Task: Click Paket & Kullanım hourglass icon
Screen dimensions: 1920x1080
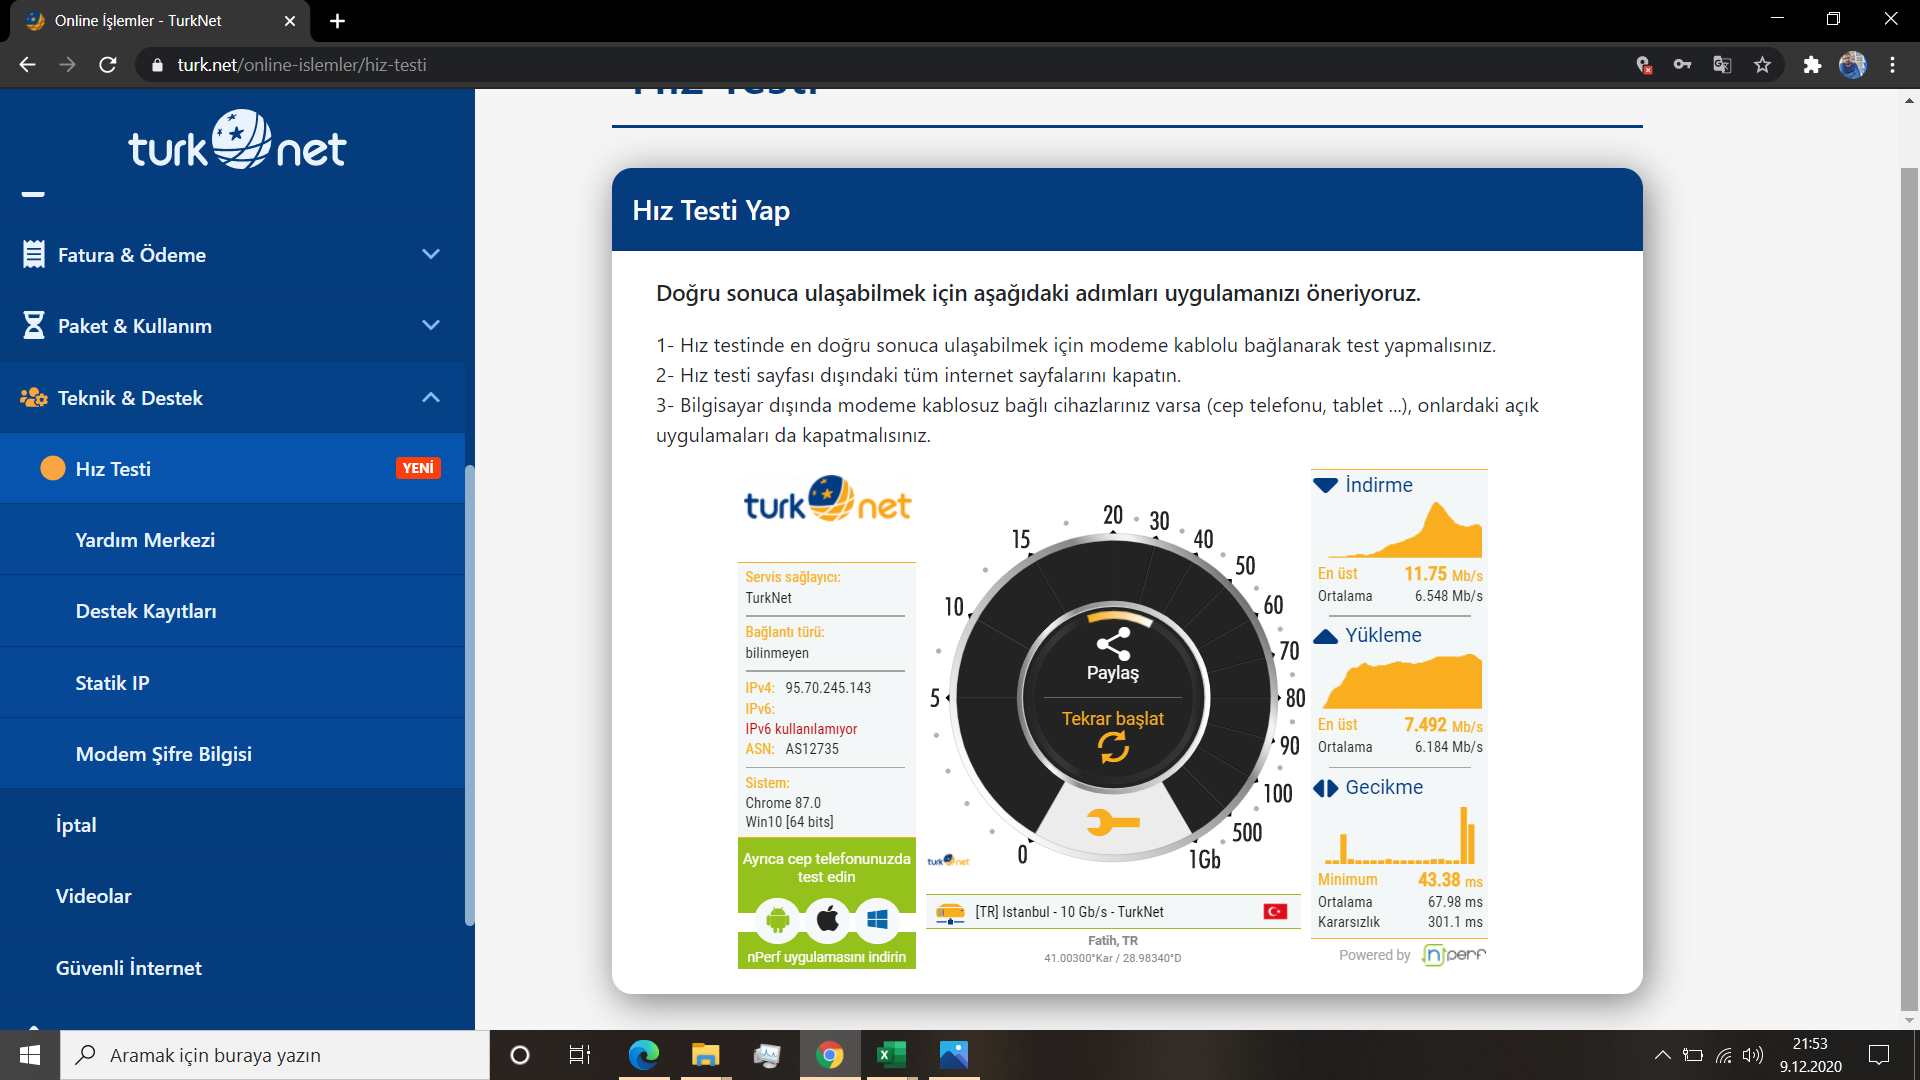Action: point(34,325)
